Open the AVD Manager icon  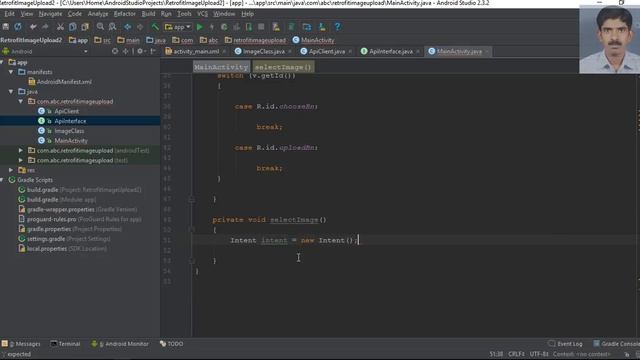[x=276, y=27]
